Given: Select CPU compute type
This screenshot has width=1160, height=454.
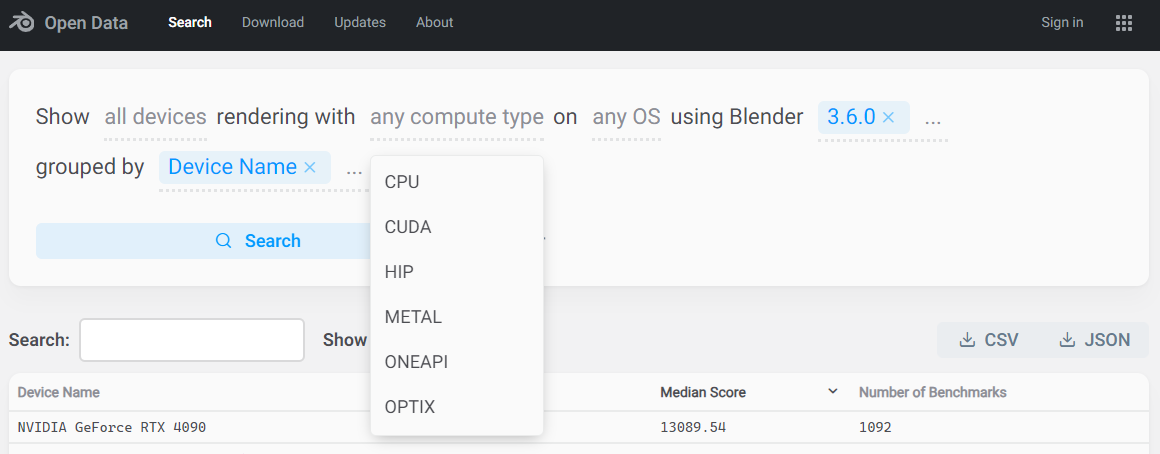Looking at the screenshot, I should click(x=456, y=182).
